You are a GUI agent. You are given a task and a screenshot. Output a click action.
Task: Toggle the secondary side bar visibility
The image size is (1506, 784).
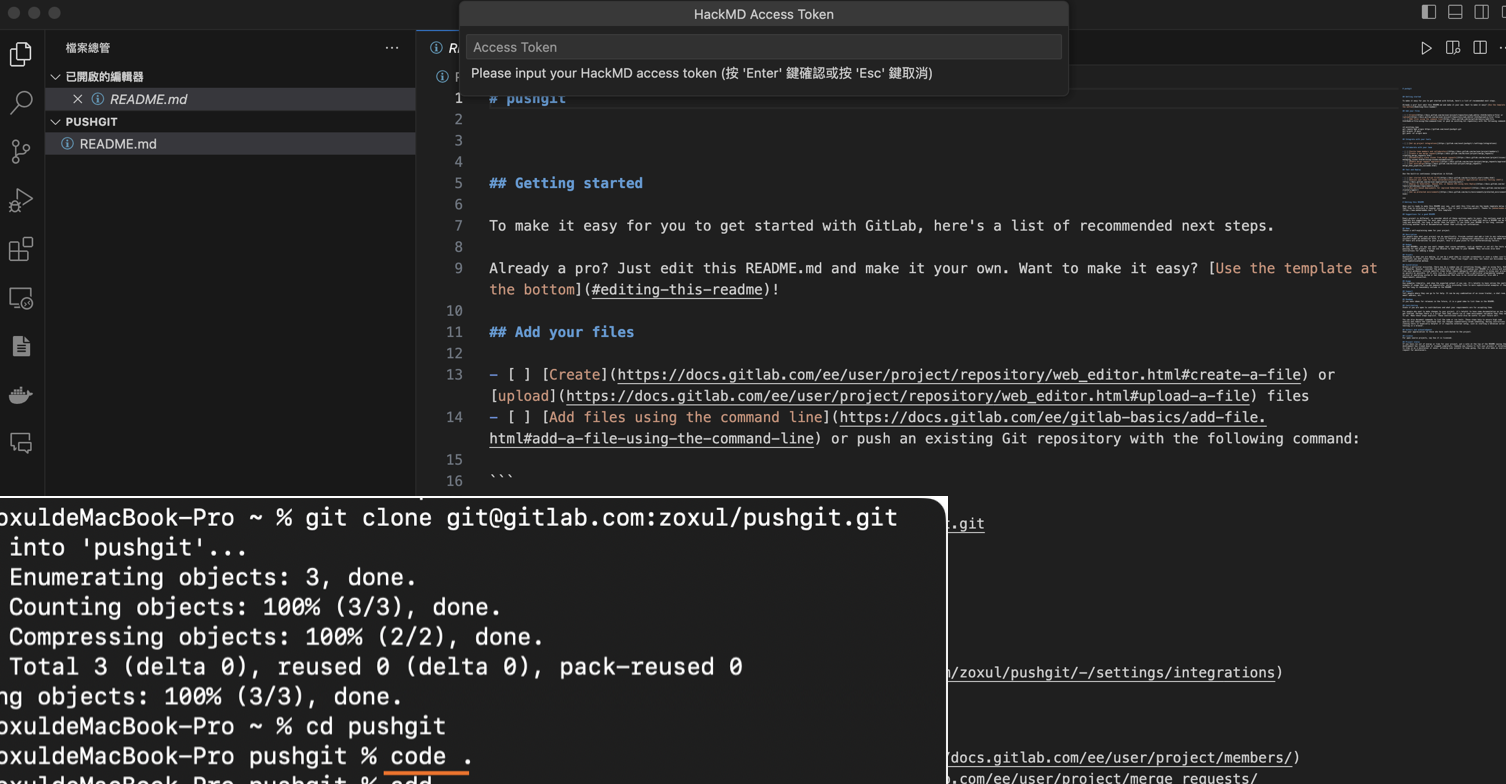click(x=1481, y=12)
